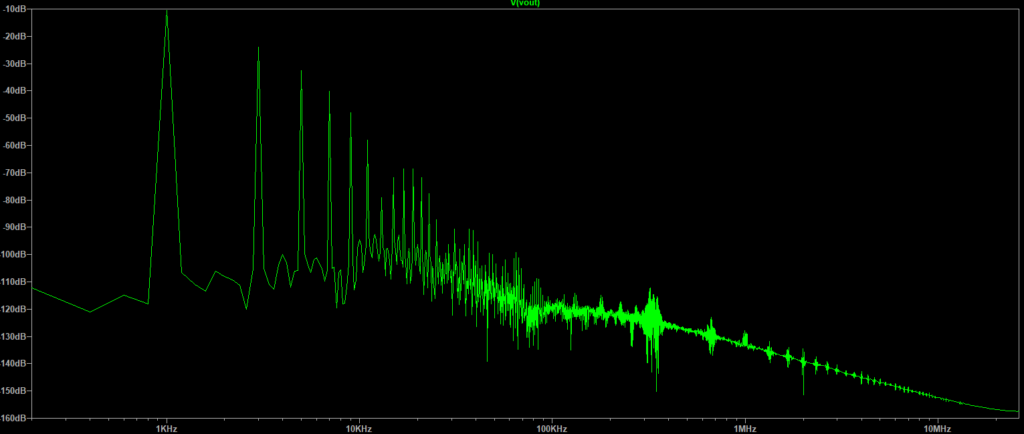Click the tallest peak tip at 1KHz

(x=167, y=11)
